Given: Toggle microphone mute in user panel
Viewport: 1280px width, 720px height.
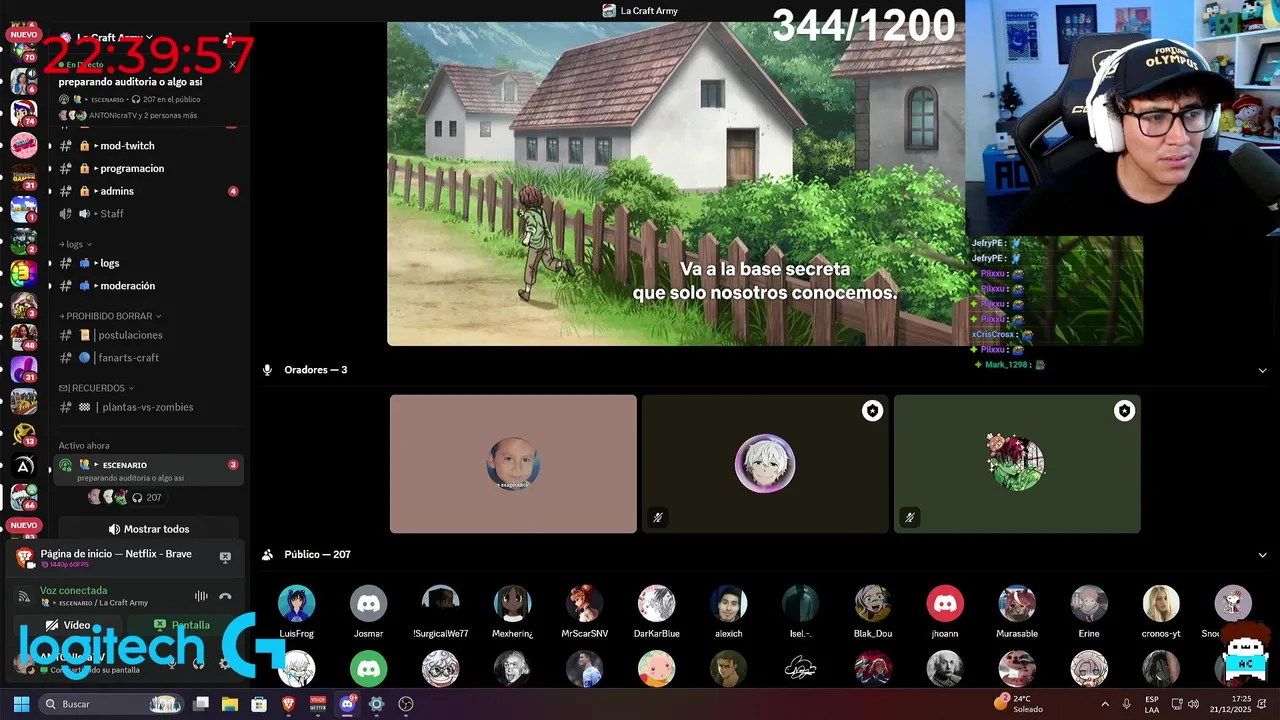Looking at the screenshot, I should coord(172,662).
